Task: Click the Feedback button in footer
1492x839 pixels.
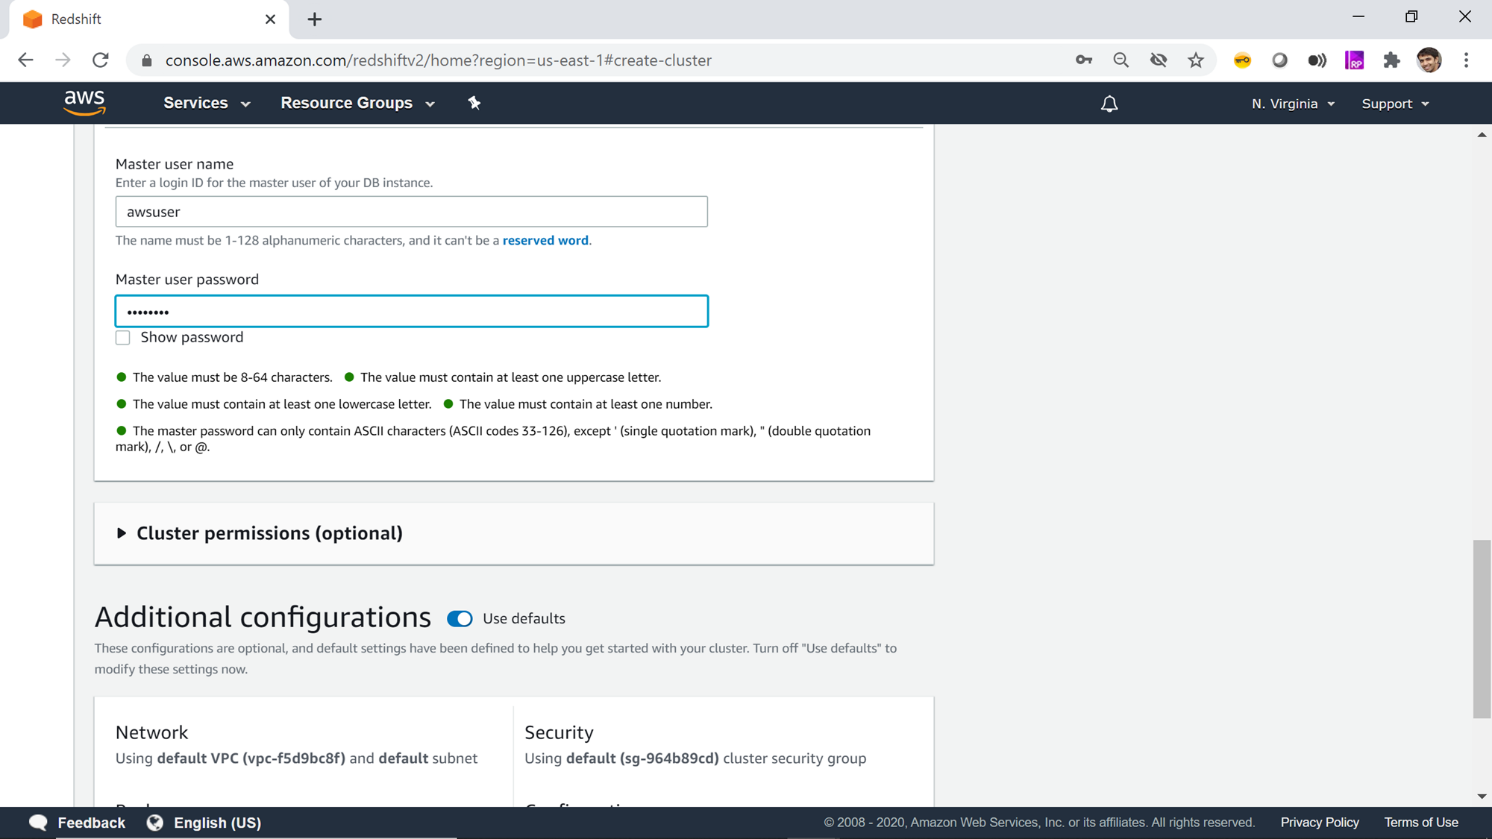Action: (x=78, y=823)
